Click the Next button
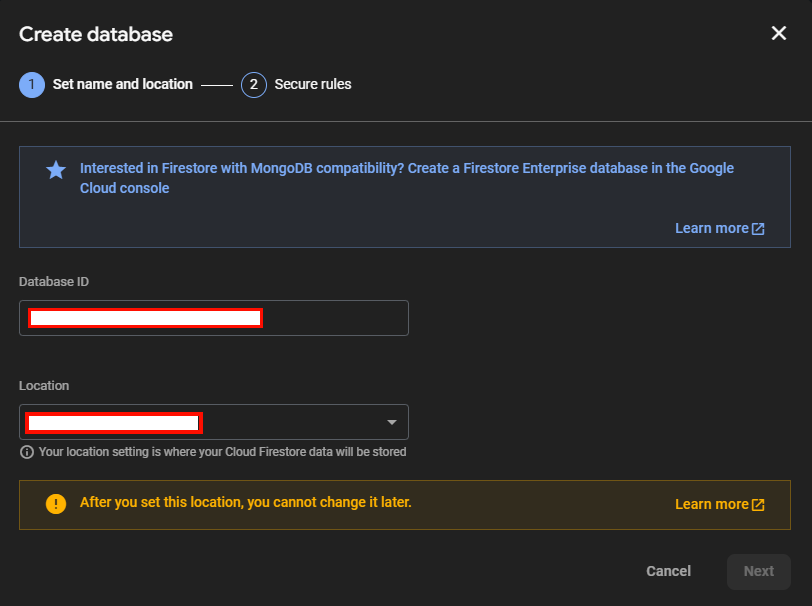The height and width of the screenshot is (606, 812). 758,571
